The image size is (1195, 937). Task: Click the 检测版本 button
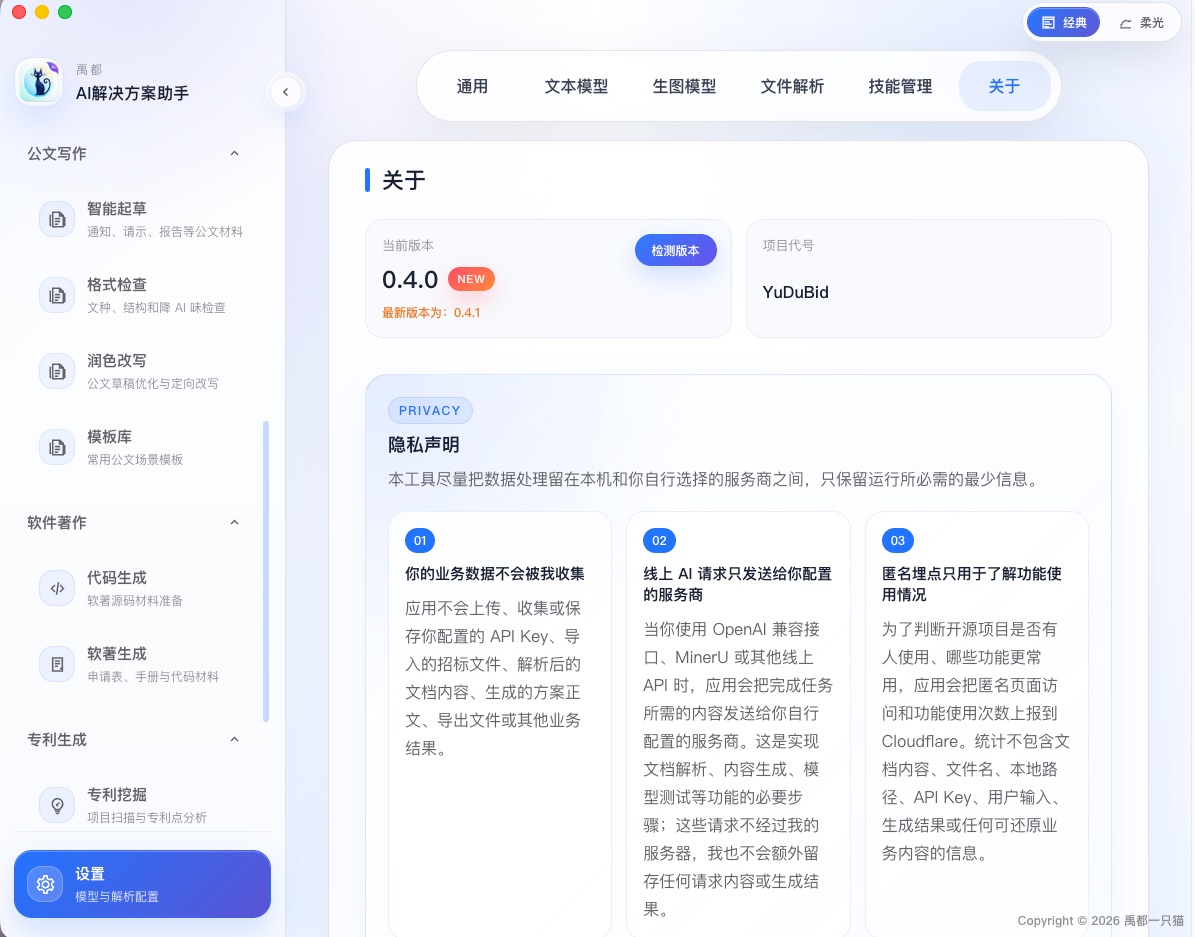[x=675, y=250]
